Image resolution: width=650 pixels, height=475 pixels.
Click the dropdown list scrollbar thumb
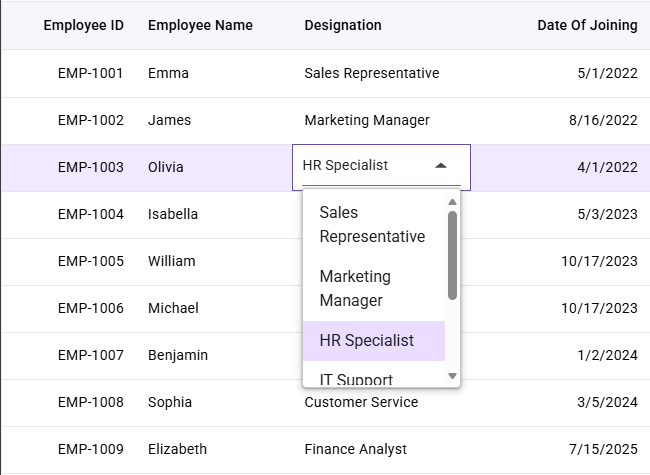452,255
